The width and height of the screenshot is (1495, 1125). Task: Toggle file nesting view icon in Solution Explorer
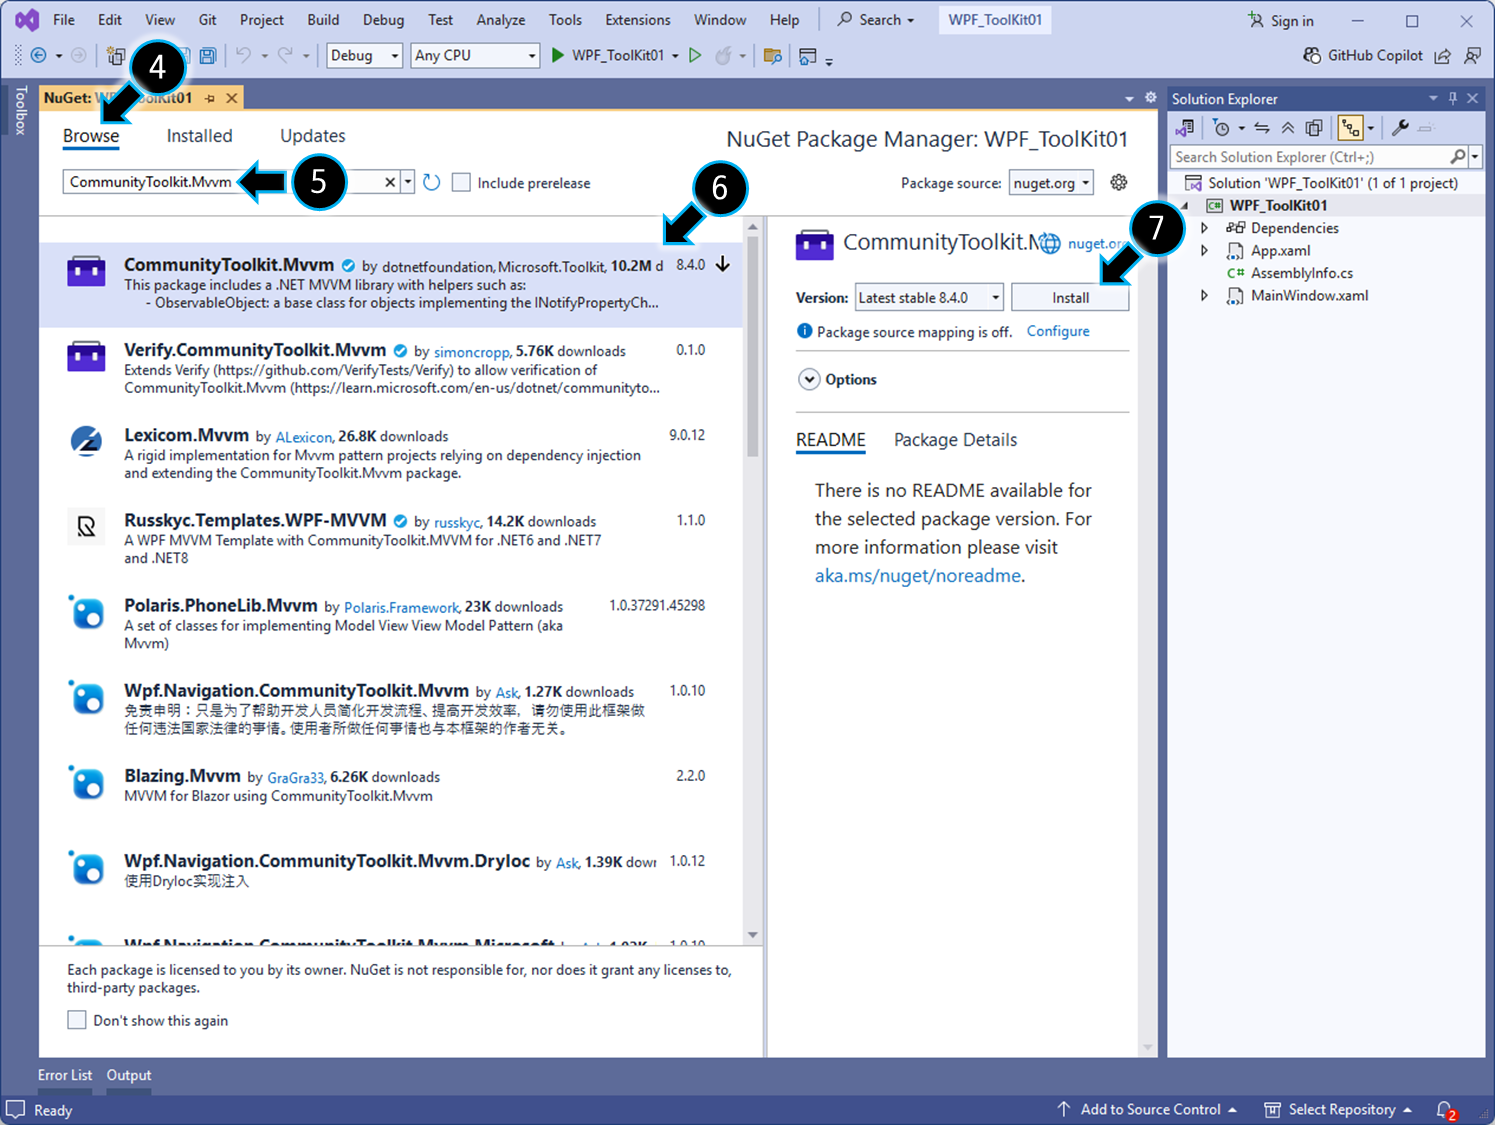pos(1351,128)
